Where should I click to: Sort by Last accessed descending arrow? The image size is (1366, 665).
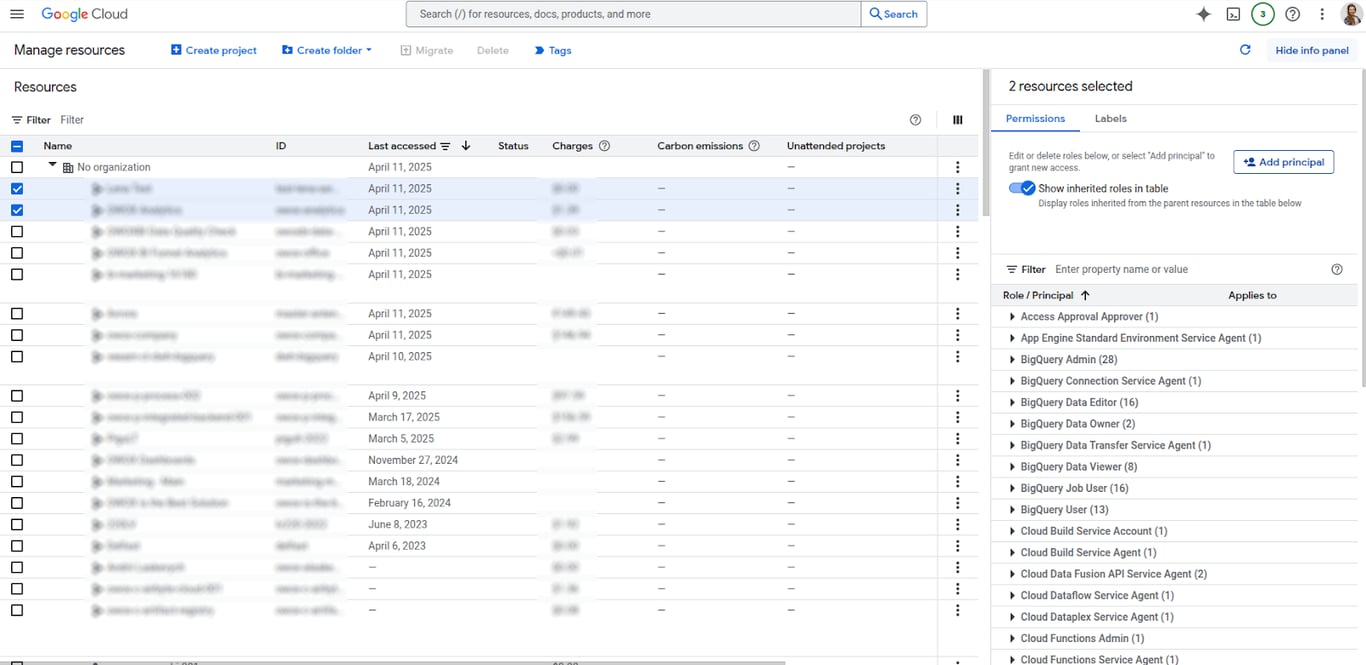point(466,146)
